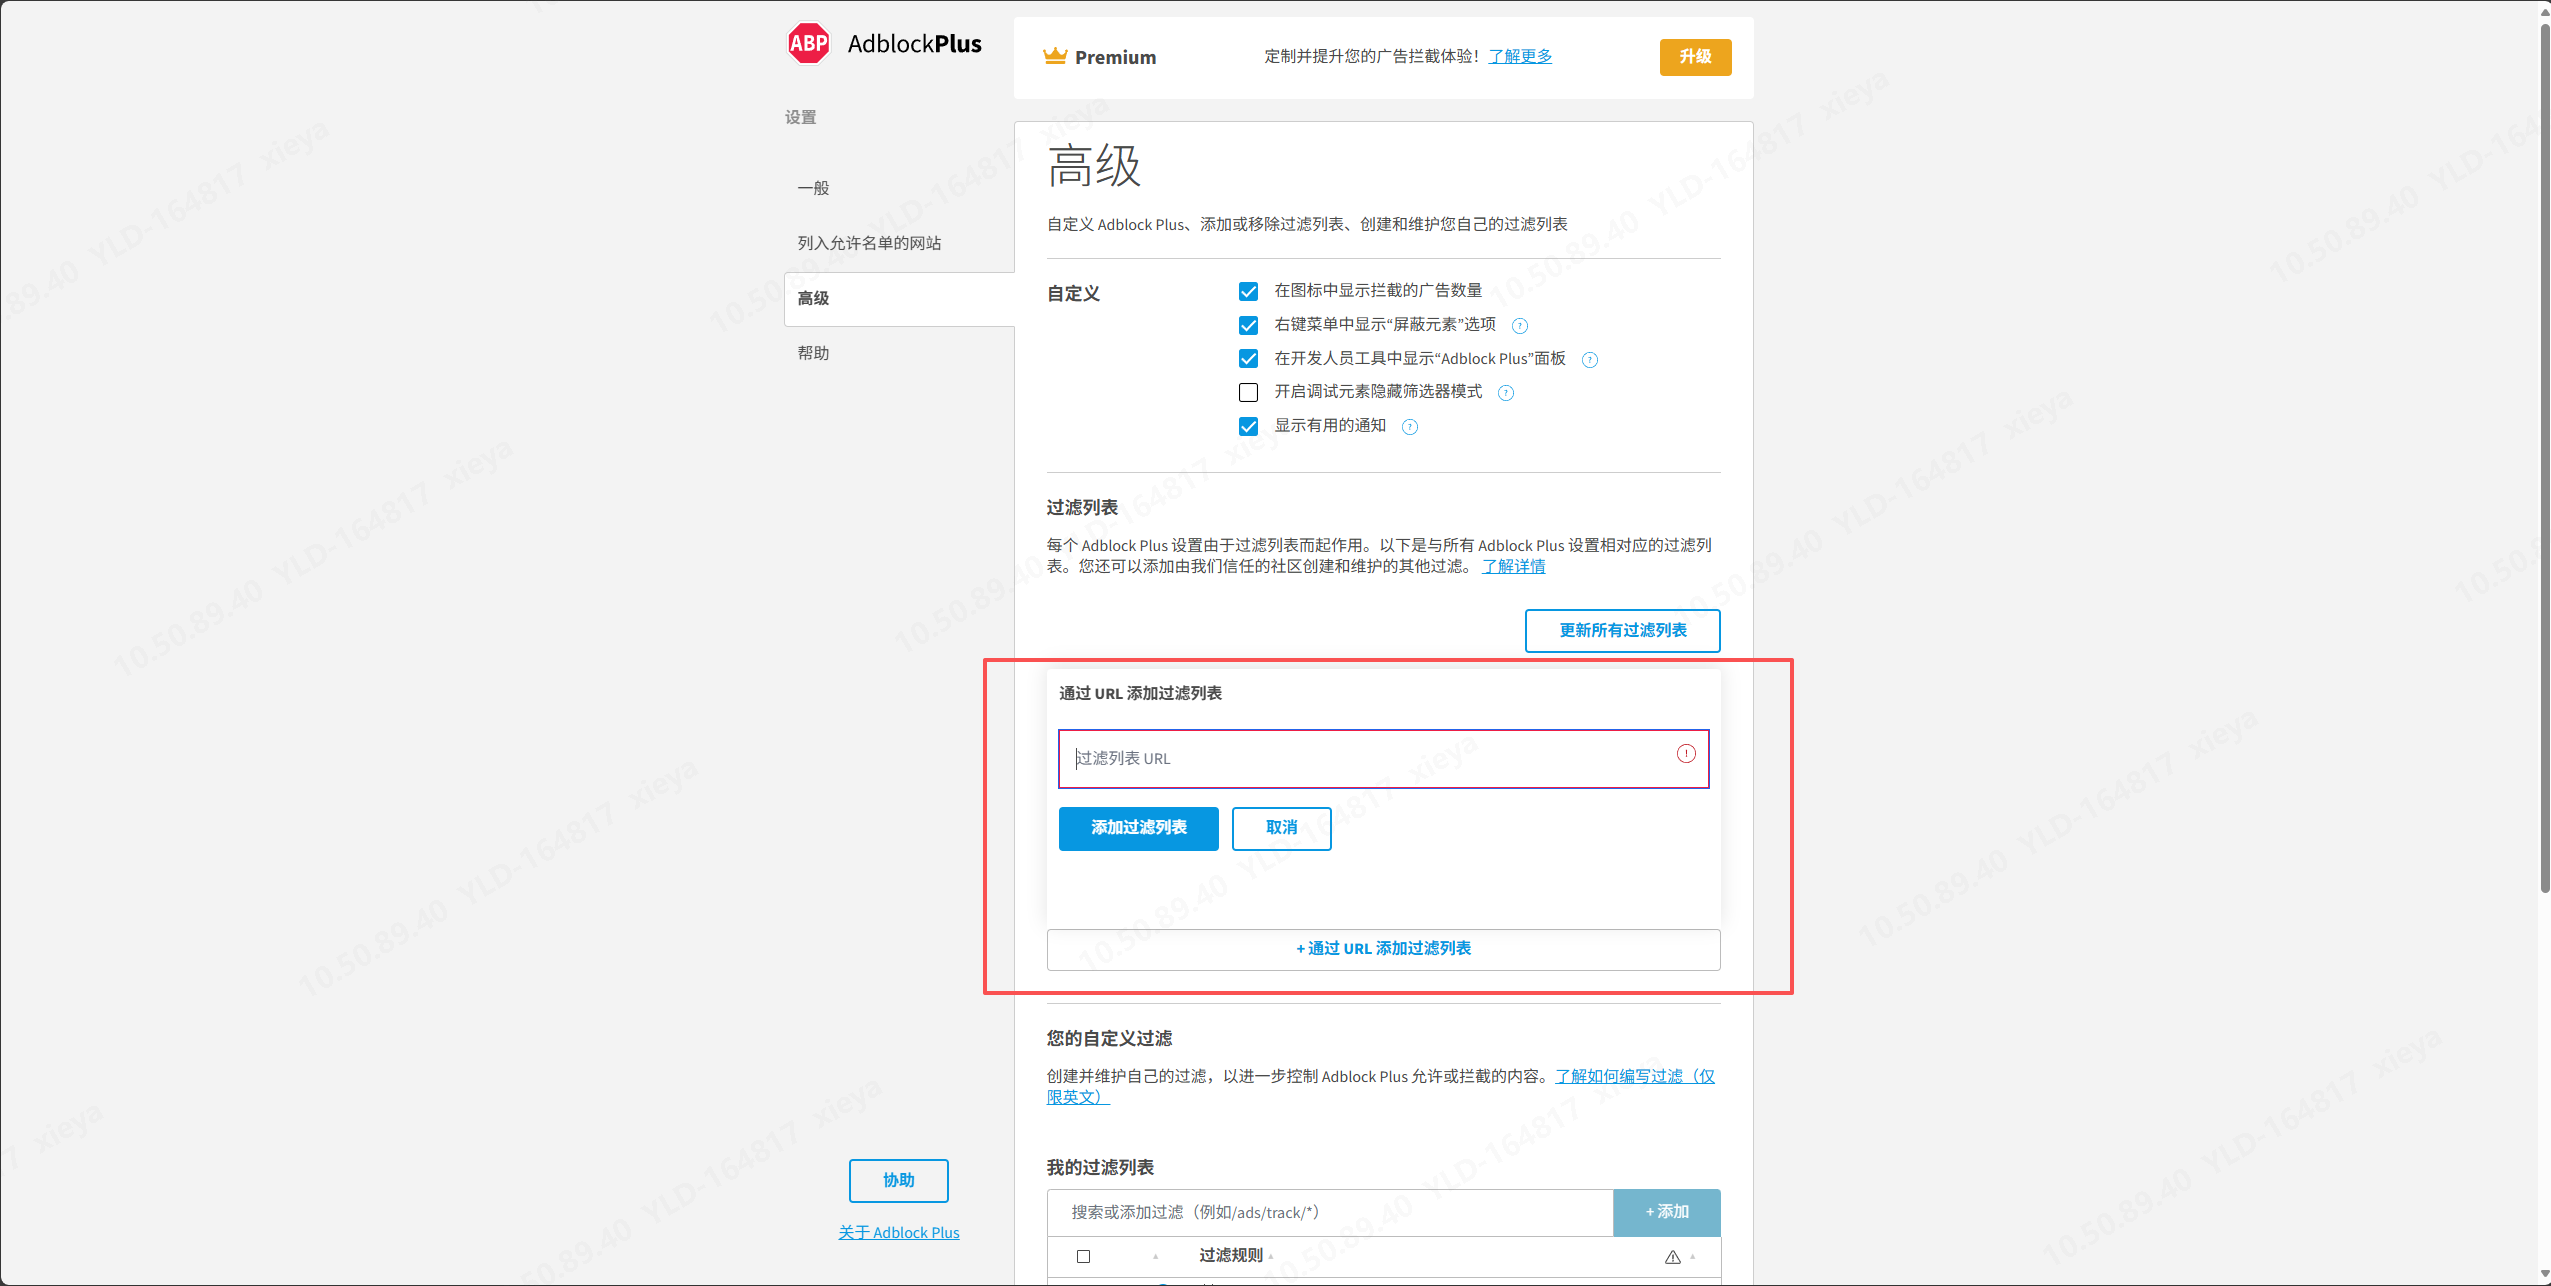Sort by warning column arrow

point(1692,1257)
